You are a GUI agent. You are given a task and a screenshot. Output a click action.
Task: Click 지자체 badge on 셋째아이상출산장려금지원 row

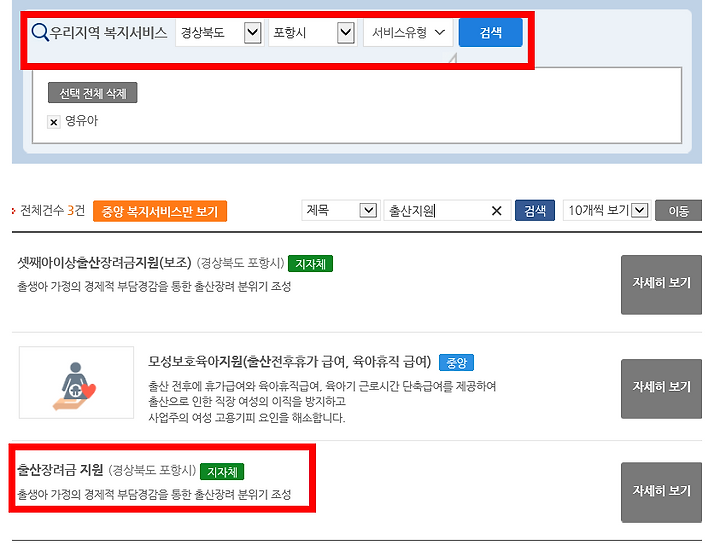tap(310, 264)
